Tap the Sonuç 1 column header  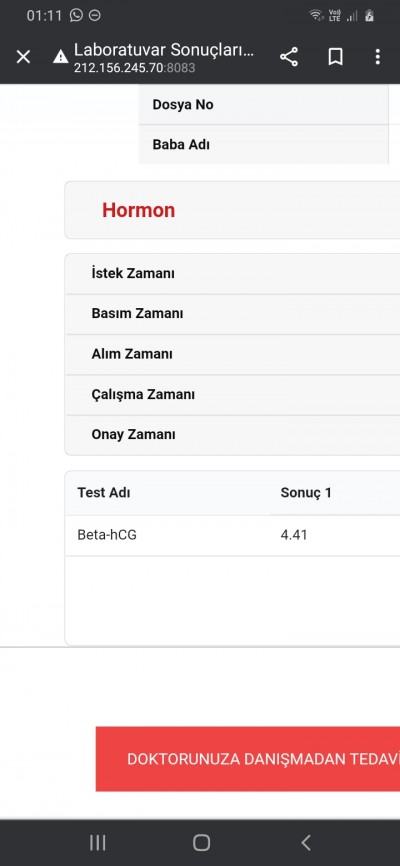point(306,493)
